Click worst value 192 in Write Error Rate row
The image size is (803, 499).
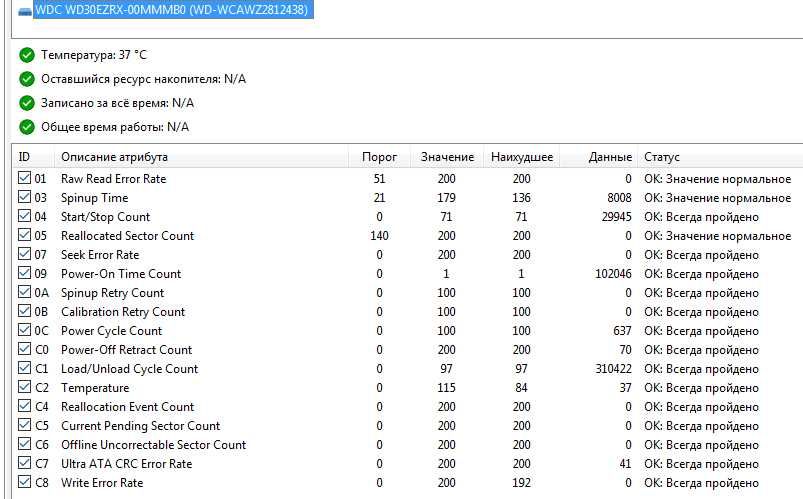point(521,482)
